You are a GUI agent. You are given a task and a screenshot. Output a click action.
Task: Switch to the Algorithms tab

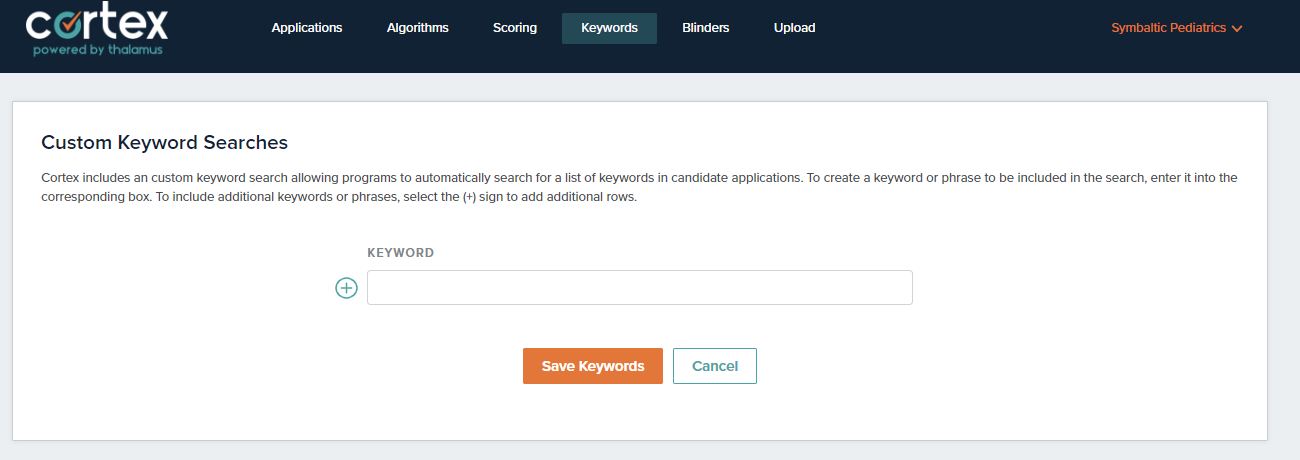pos(418,28)
